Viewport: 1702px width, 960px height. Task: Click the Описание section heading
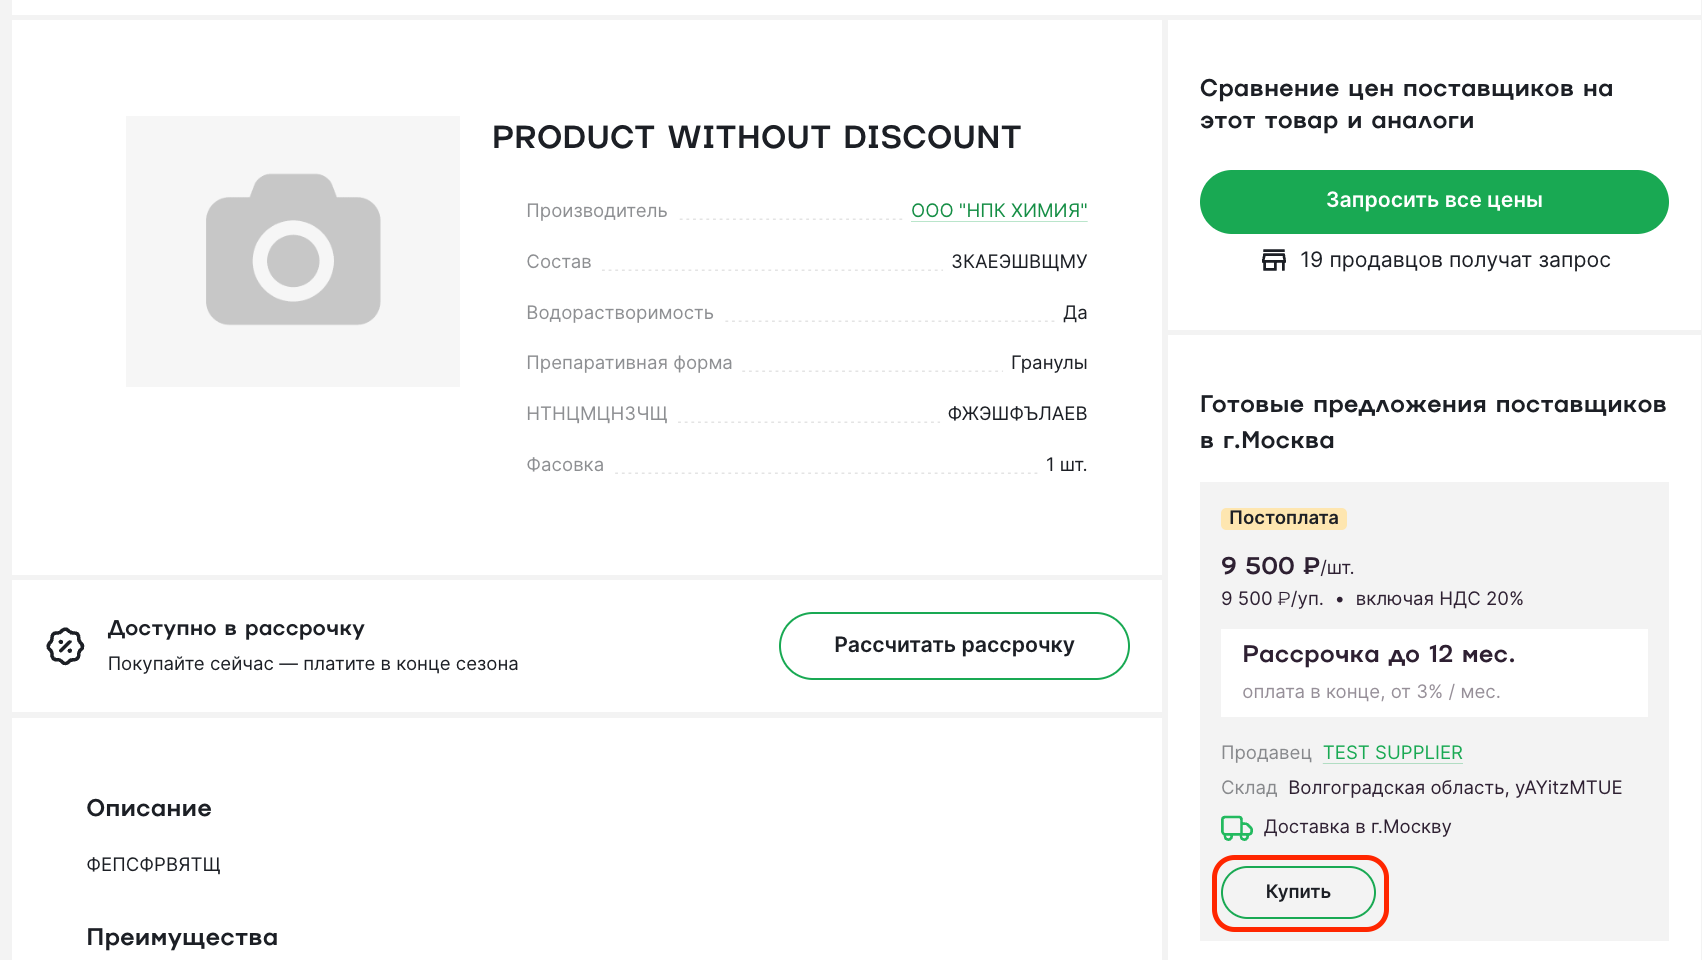point(149,808)
